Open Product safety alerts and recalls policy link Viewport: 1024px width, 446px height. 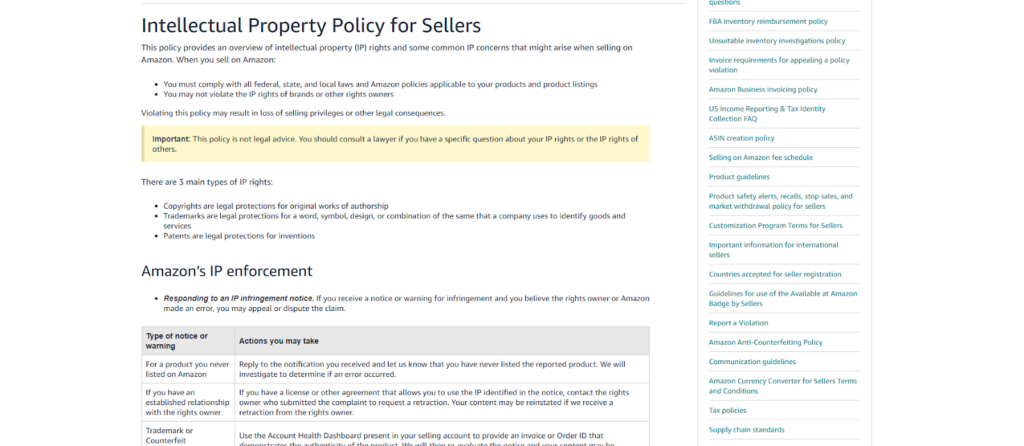tap(780, 201)
